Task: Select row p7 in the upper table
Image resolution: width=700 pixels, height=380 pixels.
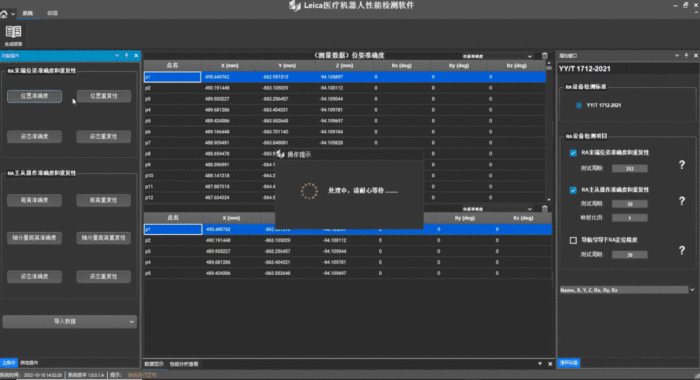Action: click(x=345, y=143)
